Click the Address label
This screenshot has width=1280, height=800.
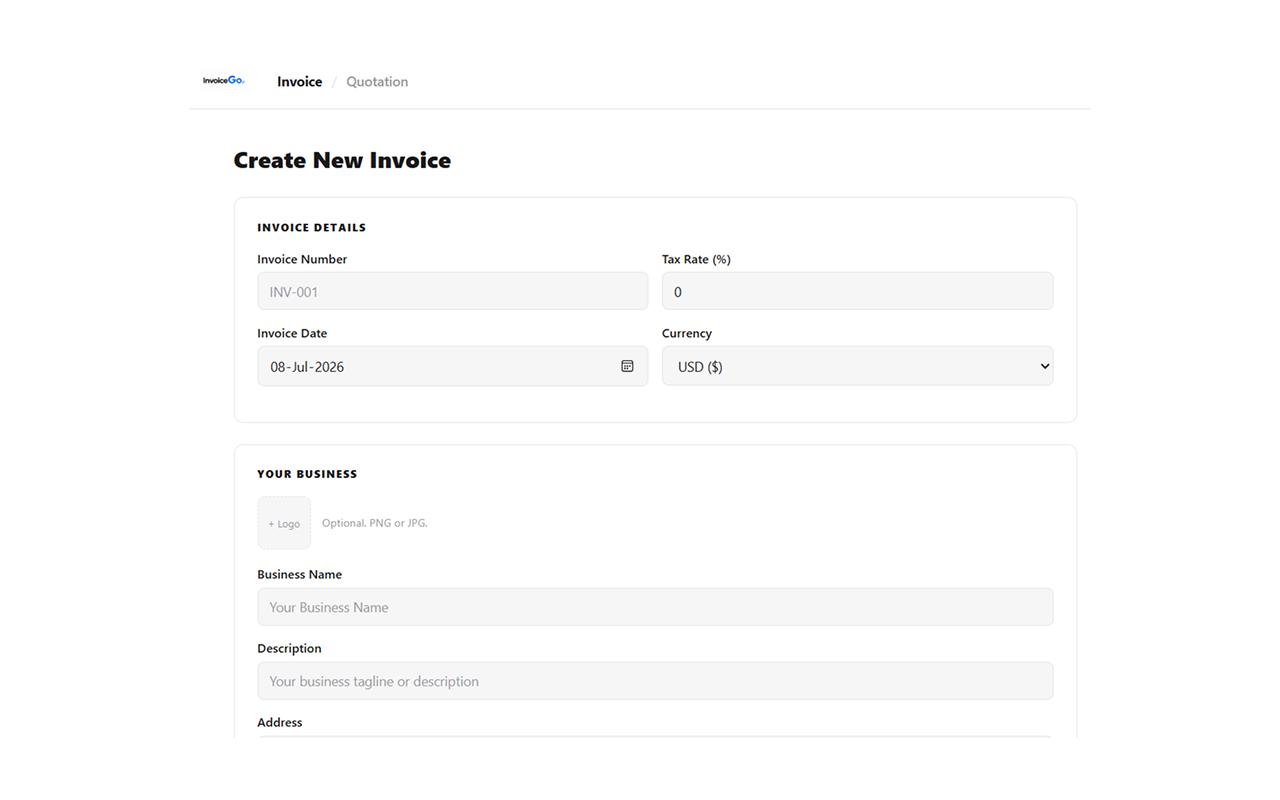279,722
